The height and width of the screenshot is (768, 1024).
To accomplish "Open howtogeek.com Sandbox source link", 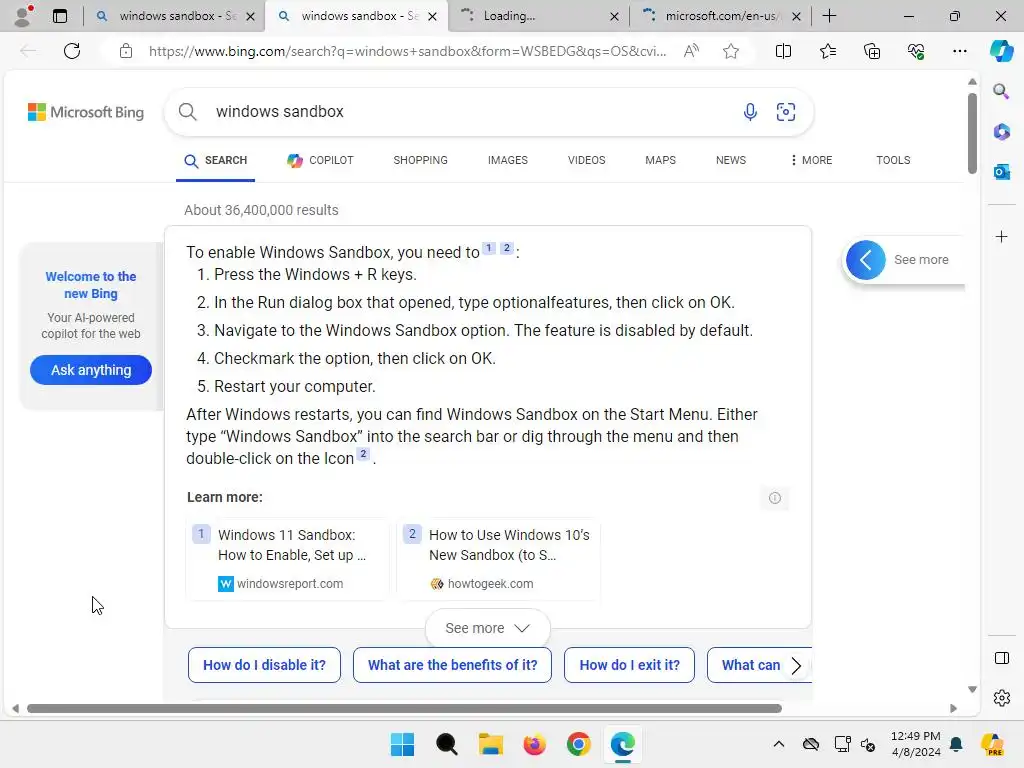I will pyautogui.click(x=499, y=559).
